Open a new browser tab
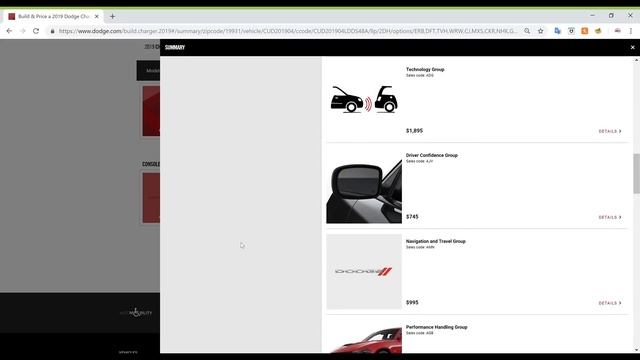 112,16
